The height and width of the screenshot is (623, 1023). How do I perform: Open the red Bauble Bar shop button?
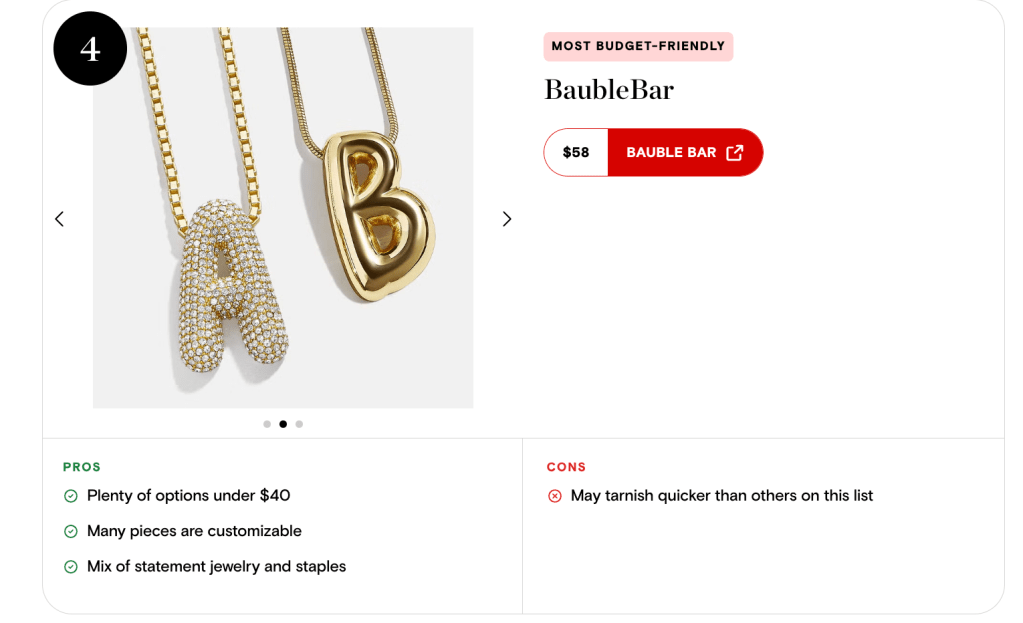tap(684, 153)
